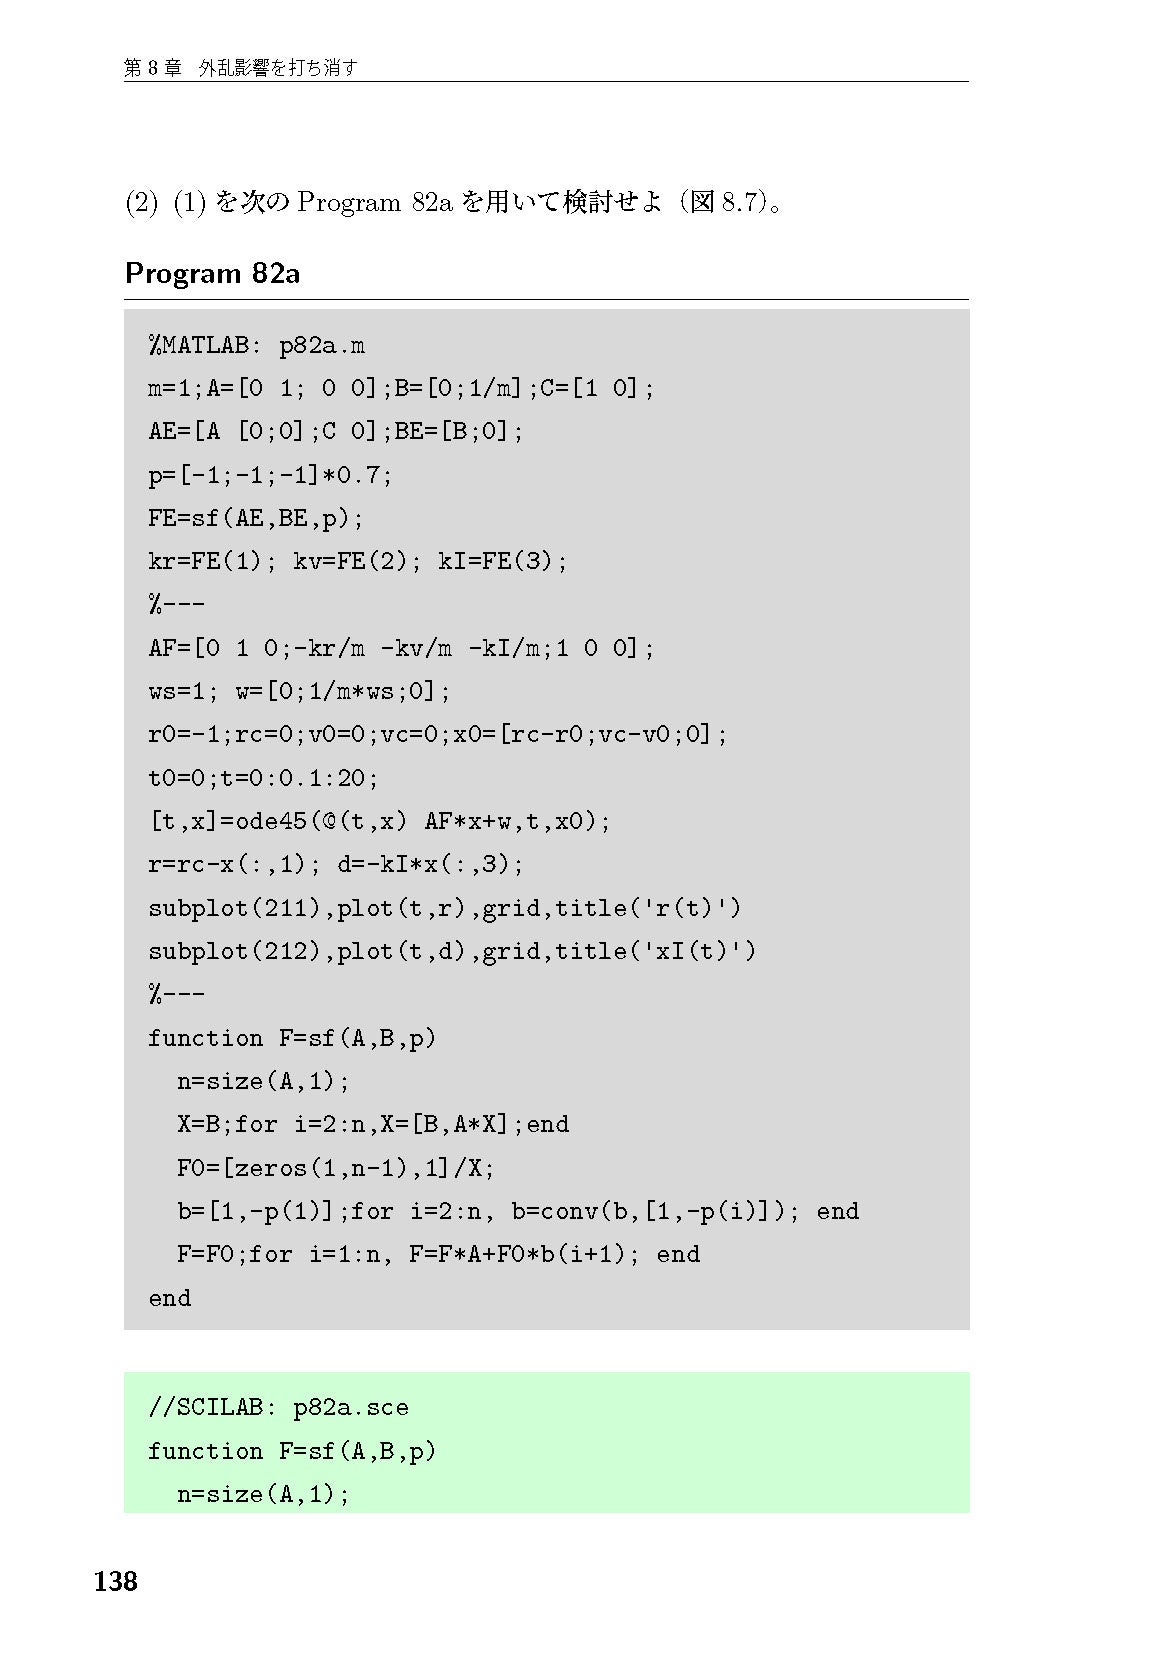The image size is (1166, 1654).
Task: Click the line assigning kr, kv and kI
Action: point(357,561)
